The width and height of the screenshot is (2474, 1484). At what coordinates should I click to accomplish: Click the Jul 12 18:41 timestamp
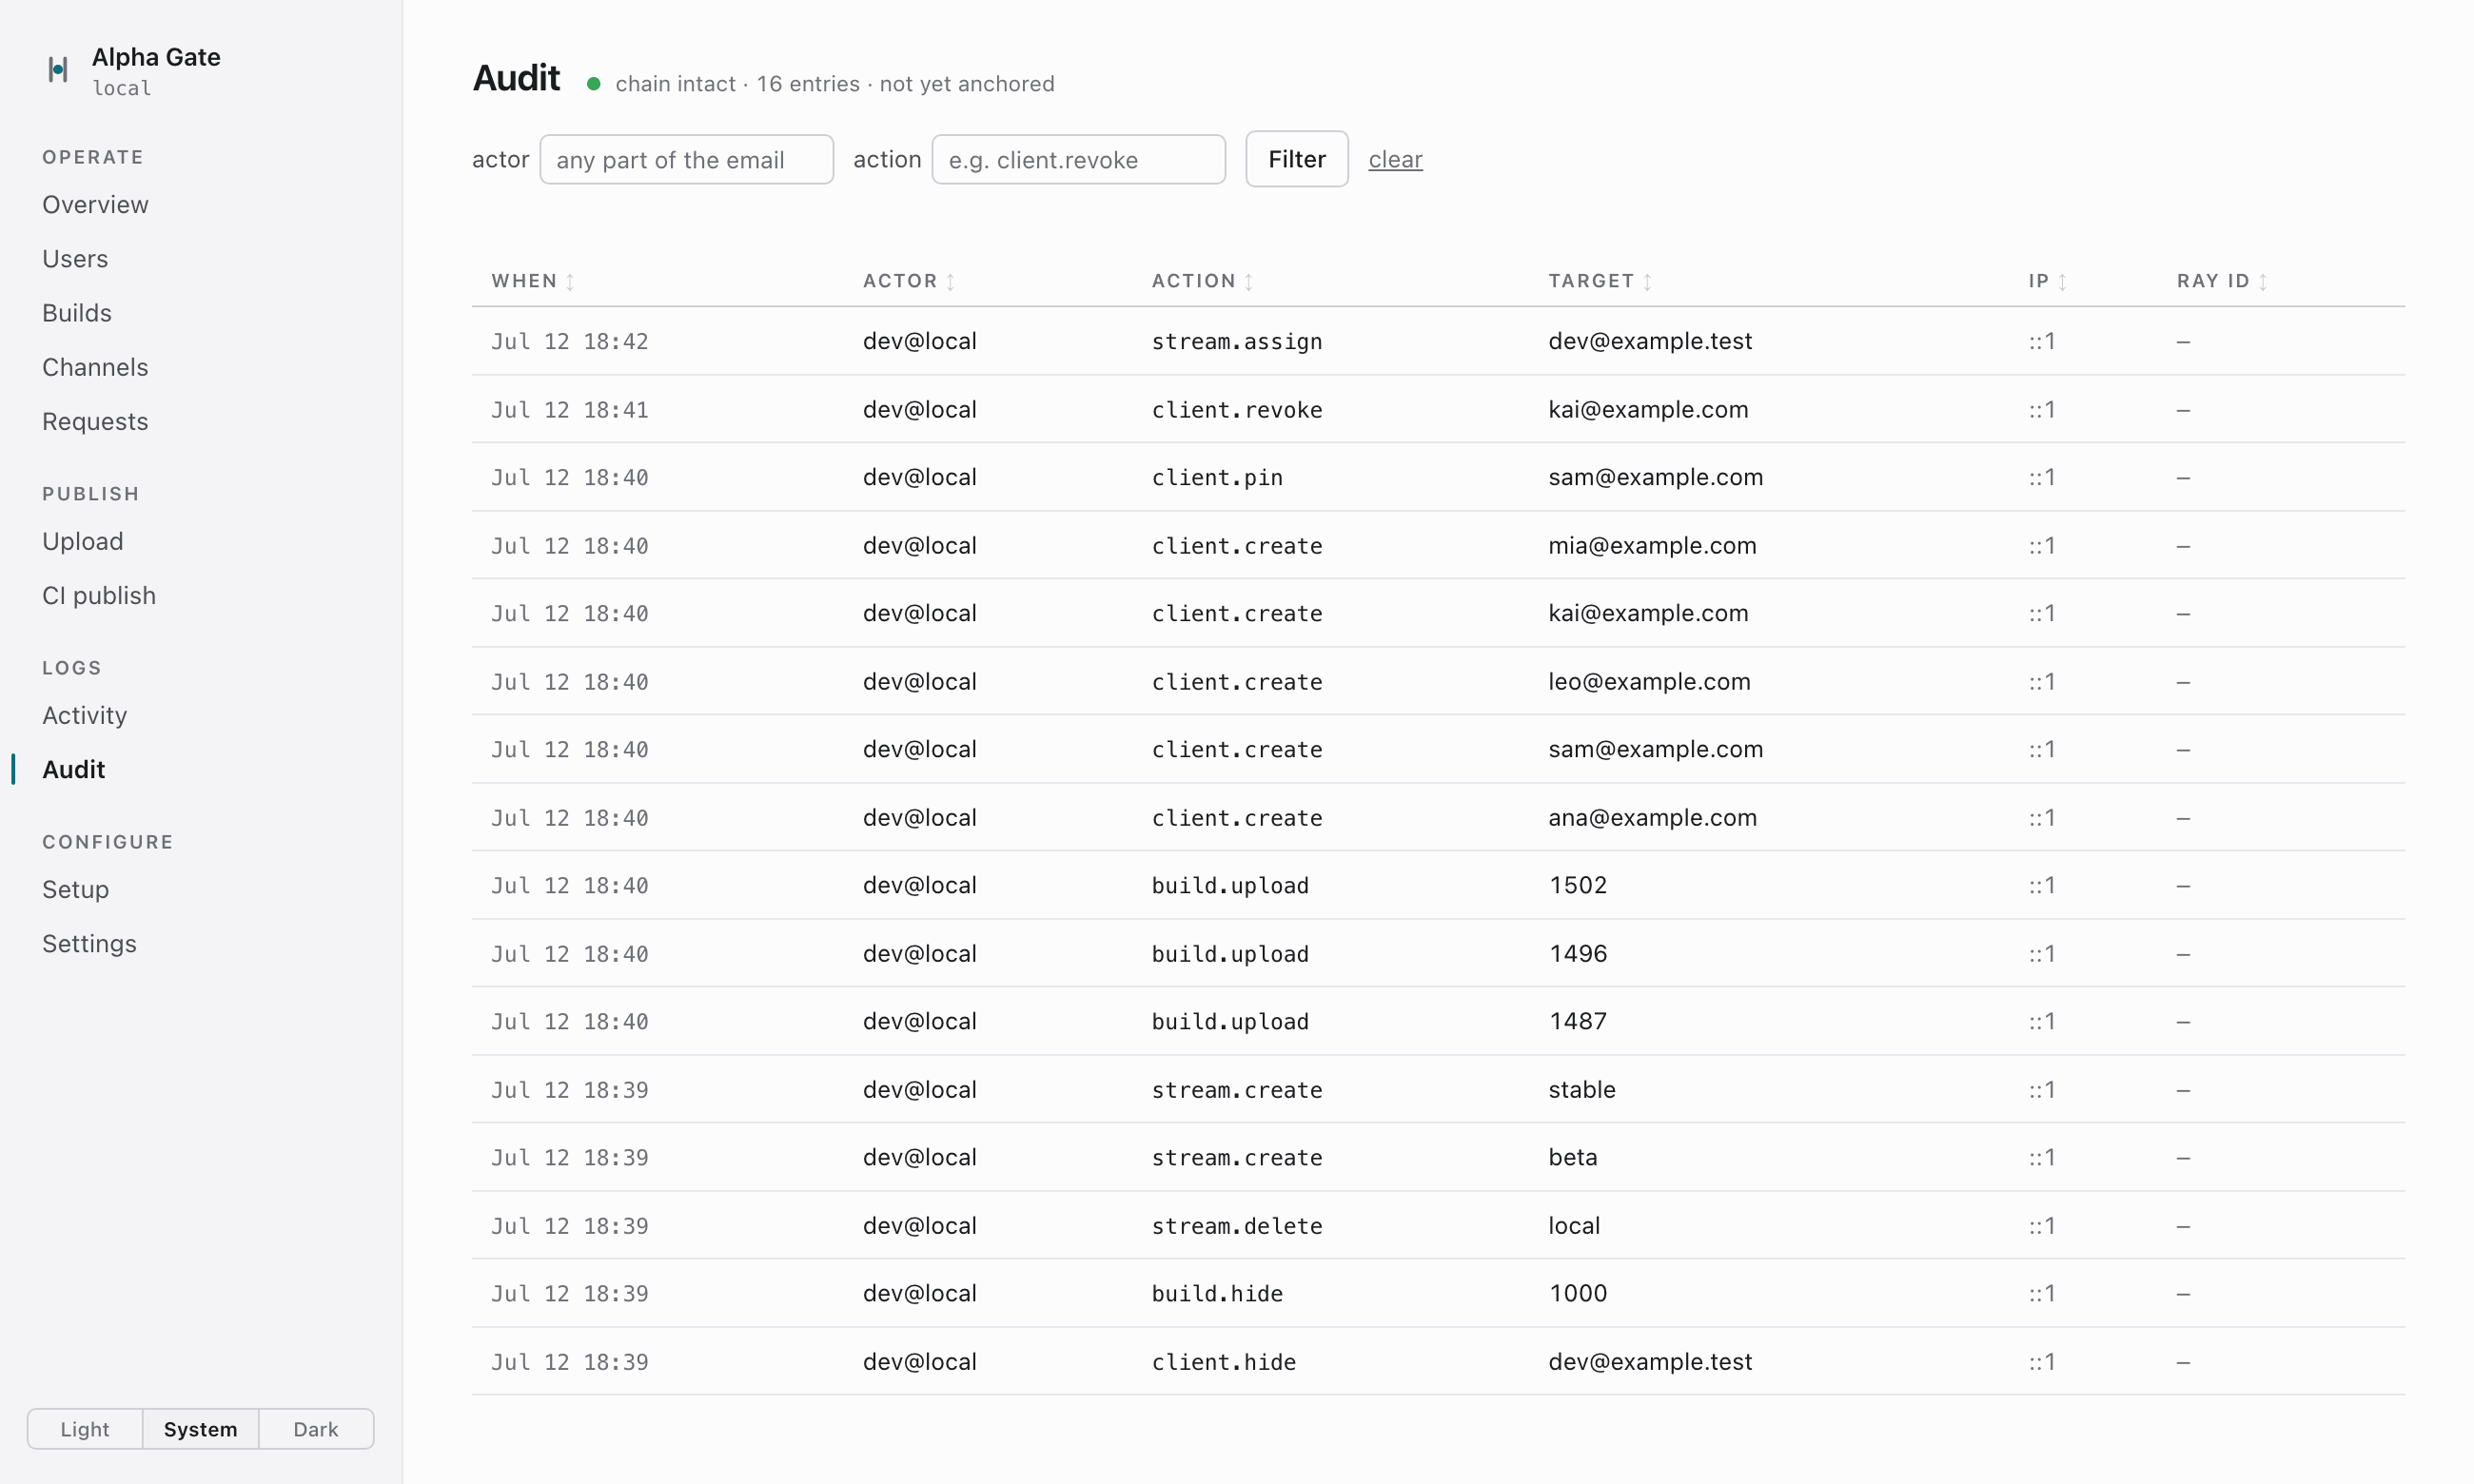[570, 409]
